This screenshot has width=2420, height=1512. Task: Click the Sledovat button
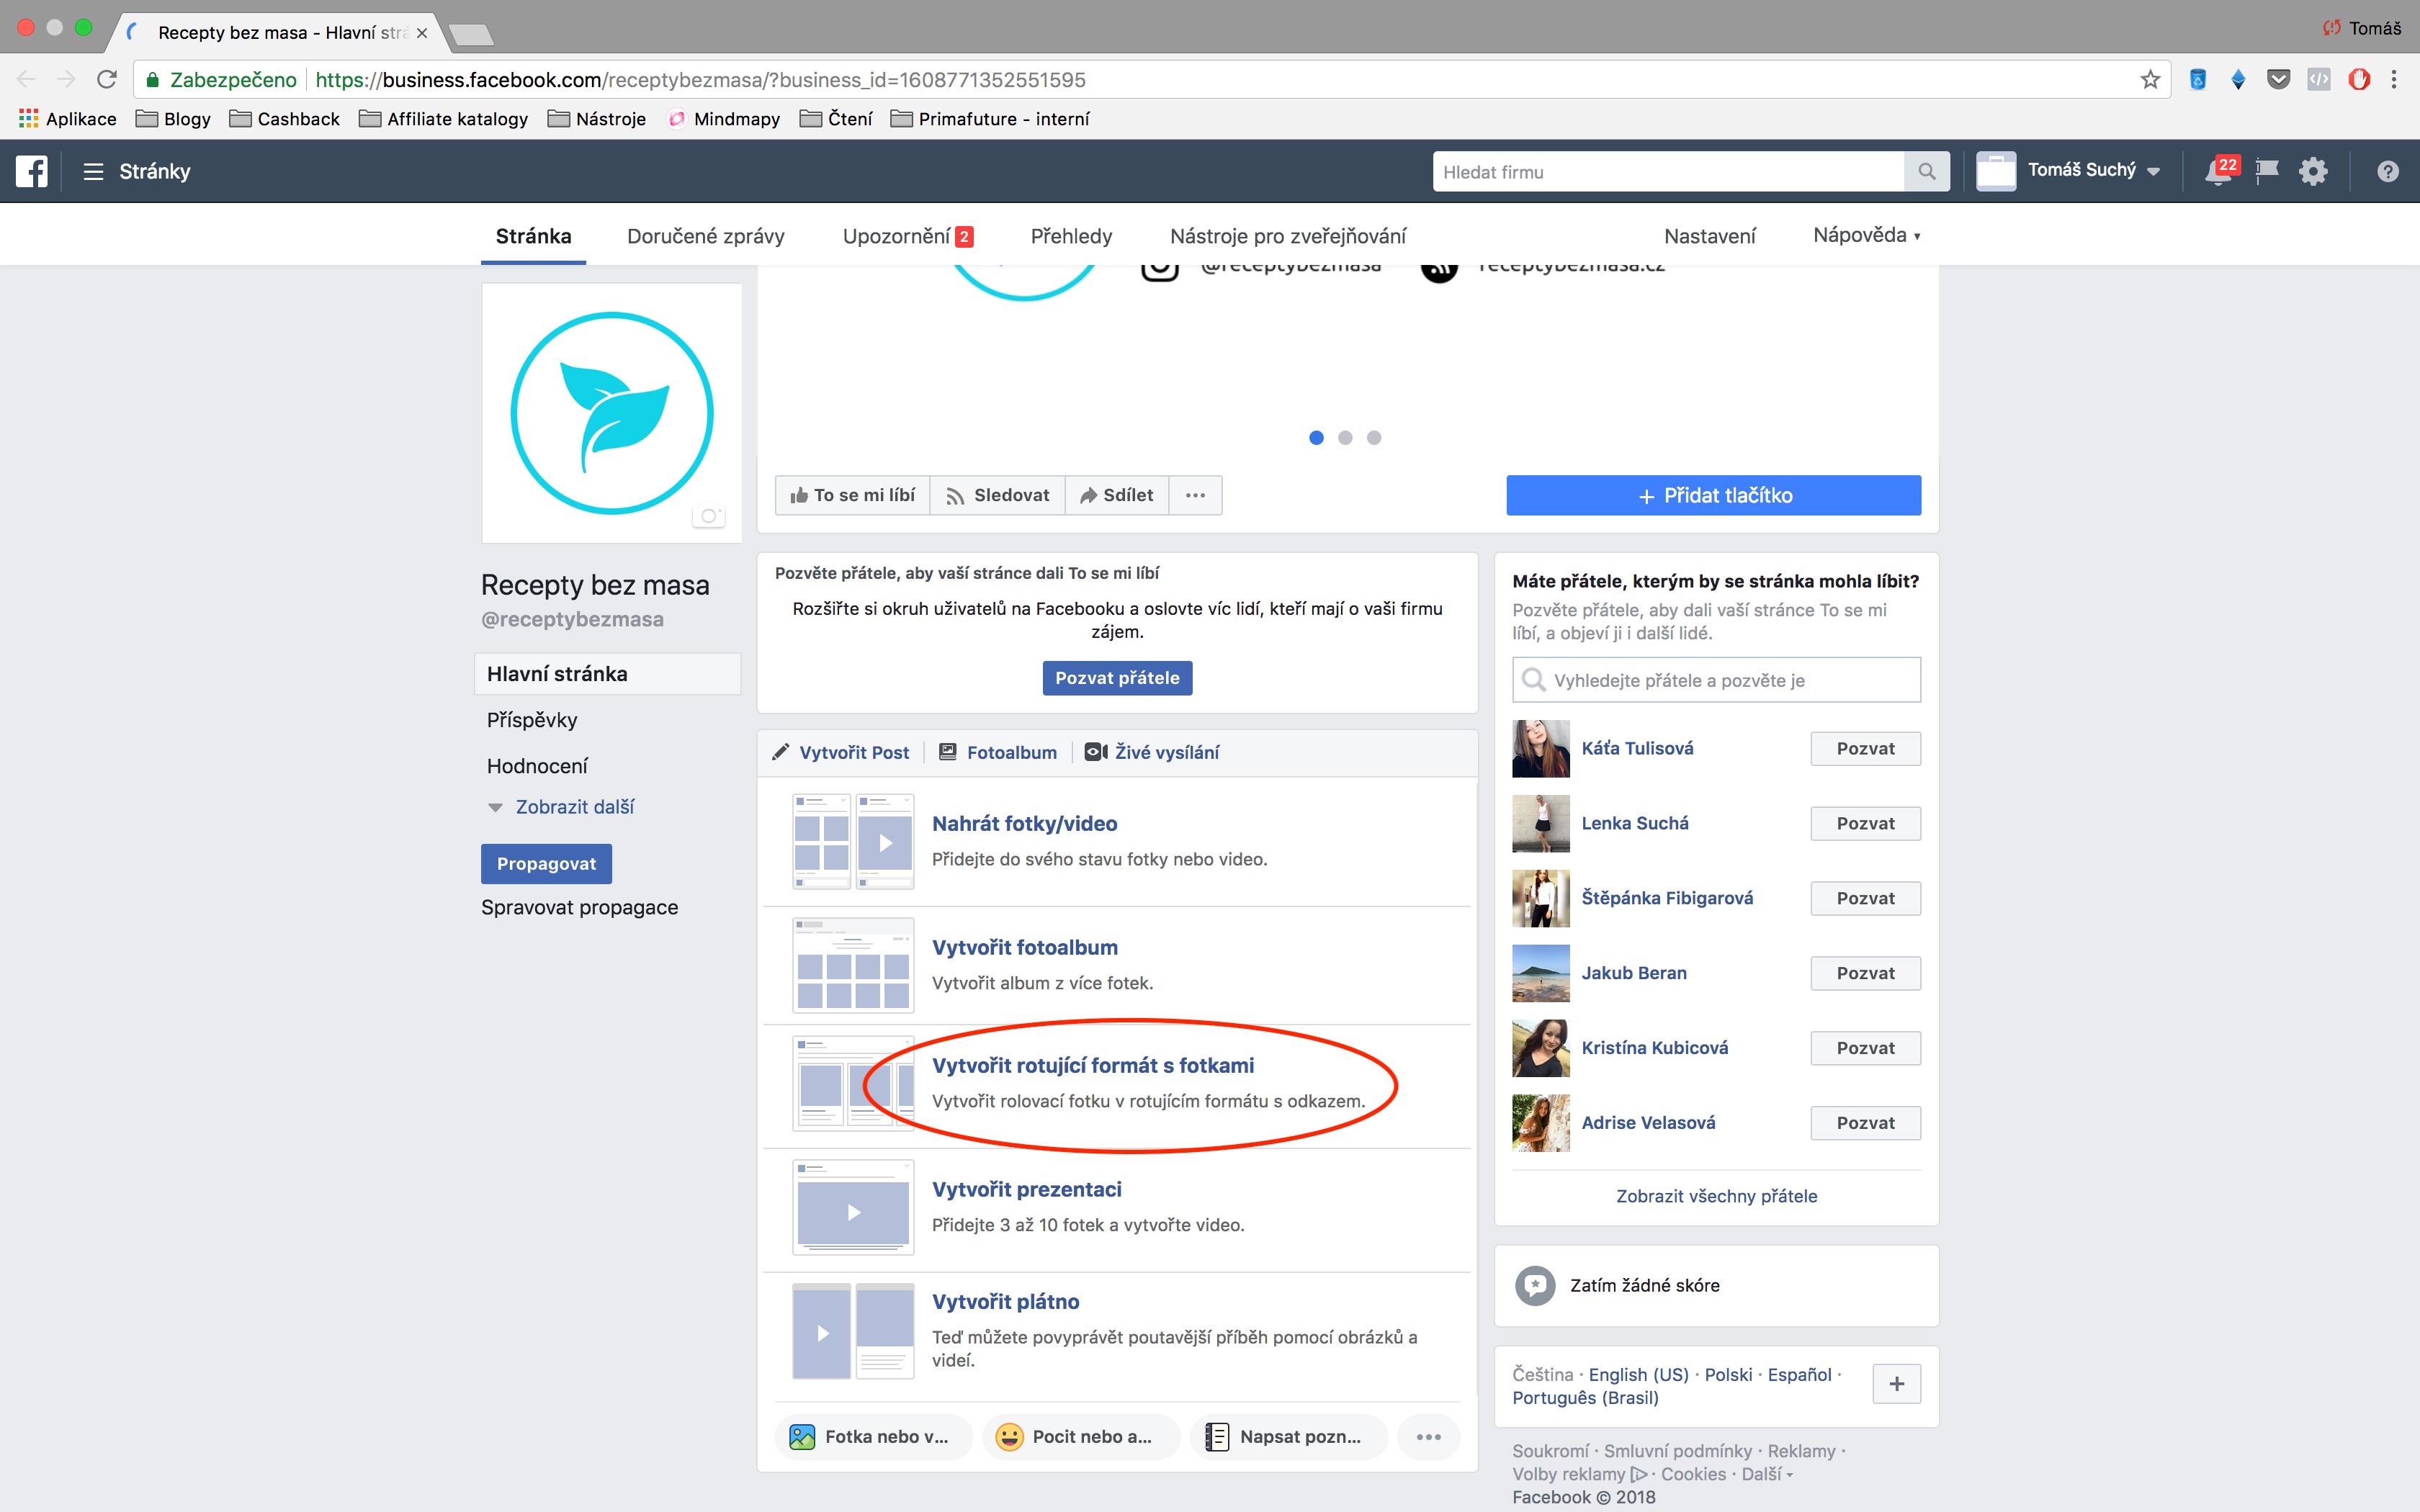click(x=997, y=495)
